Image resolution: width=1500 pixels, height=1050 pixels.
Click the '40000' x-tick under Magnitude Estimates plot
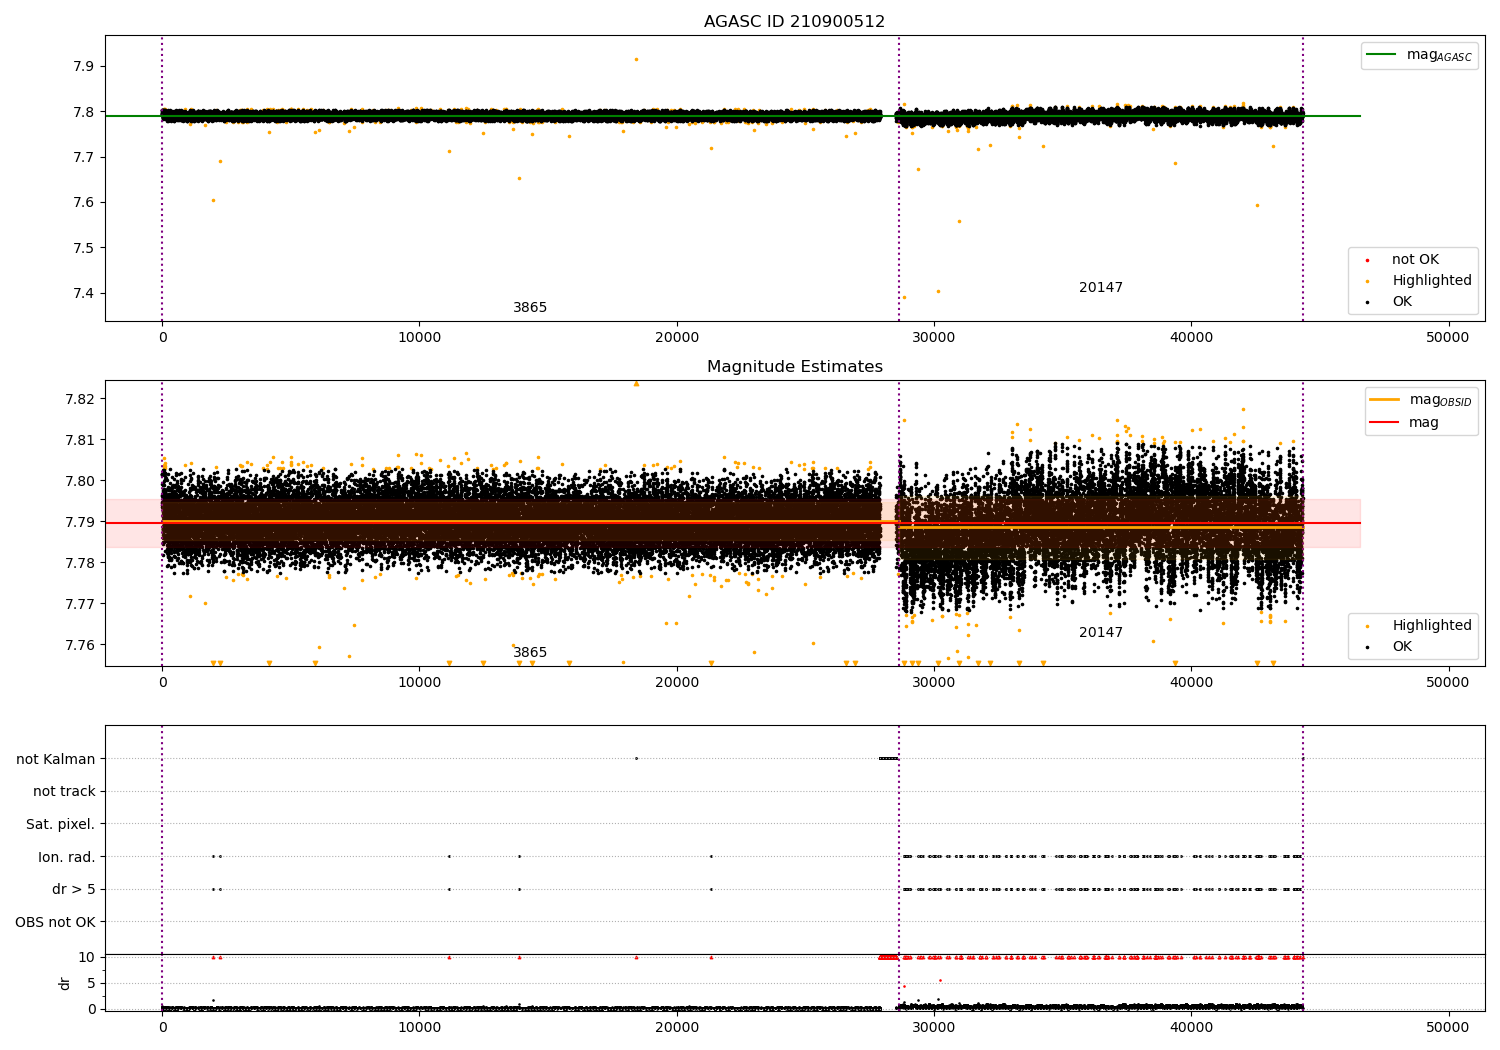pyautogui.click(x=1191, y=683)
